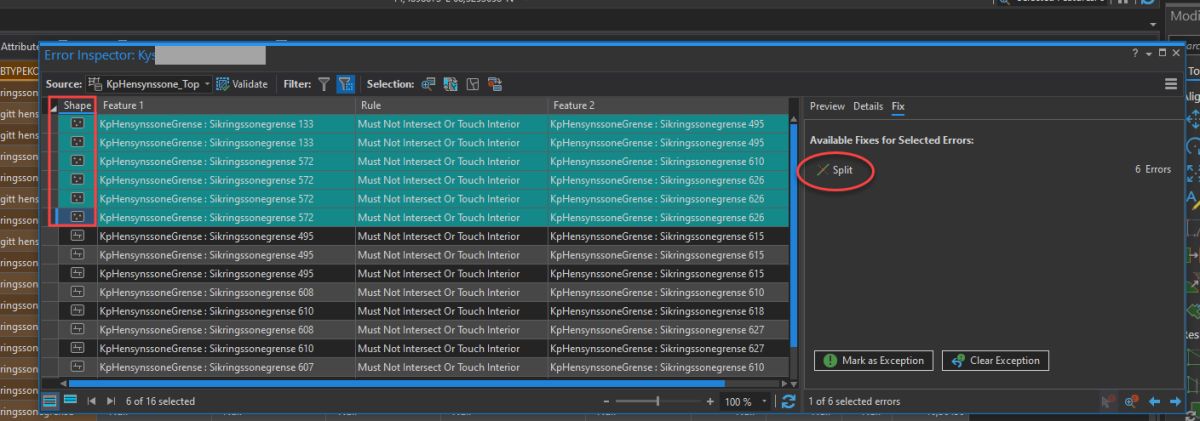Click Clear Exception button
The width and height of the screenshot is (1200, 421).
click(x=996, y=360)
